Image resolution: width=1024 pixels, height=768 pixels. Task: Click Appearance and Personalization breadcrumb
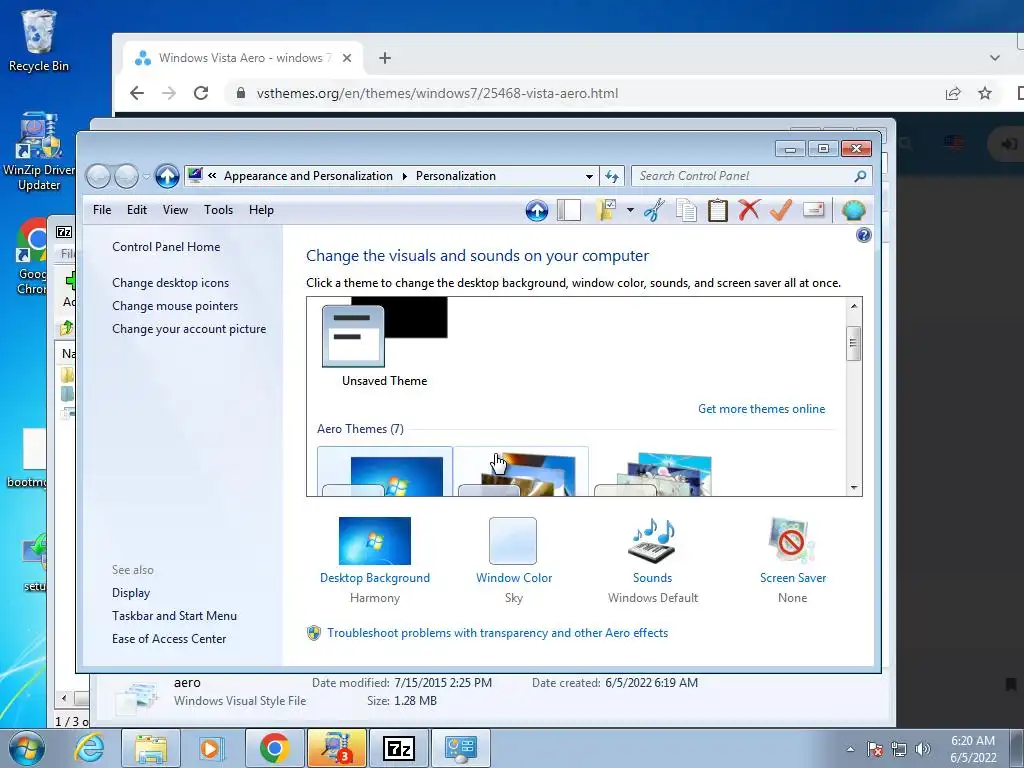point(308,176)
